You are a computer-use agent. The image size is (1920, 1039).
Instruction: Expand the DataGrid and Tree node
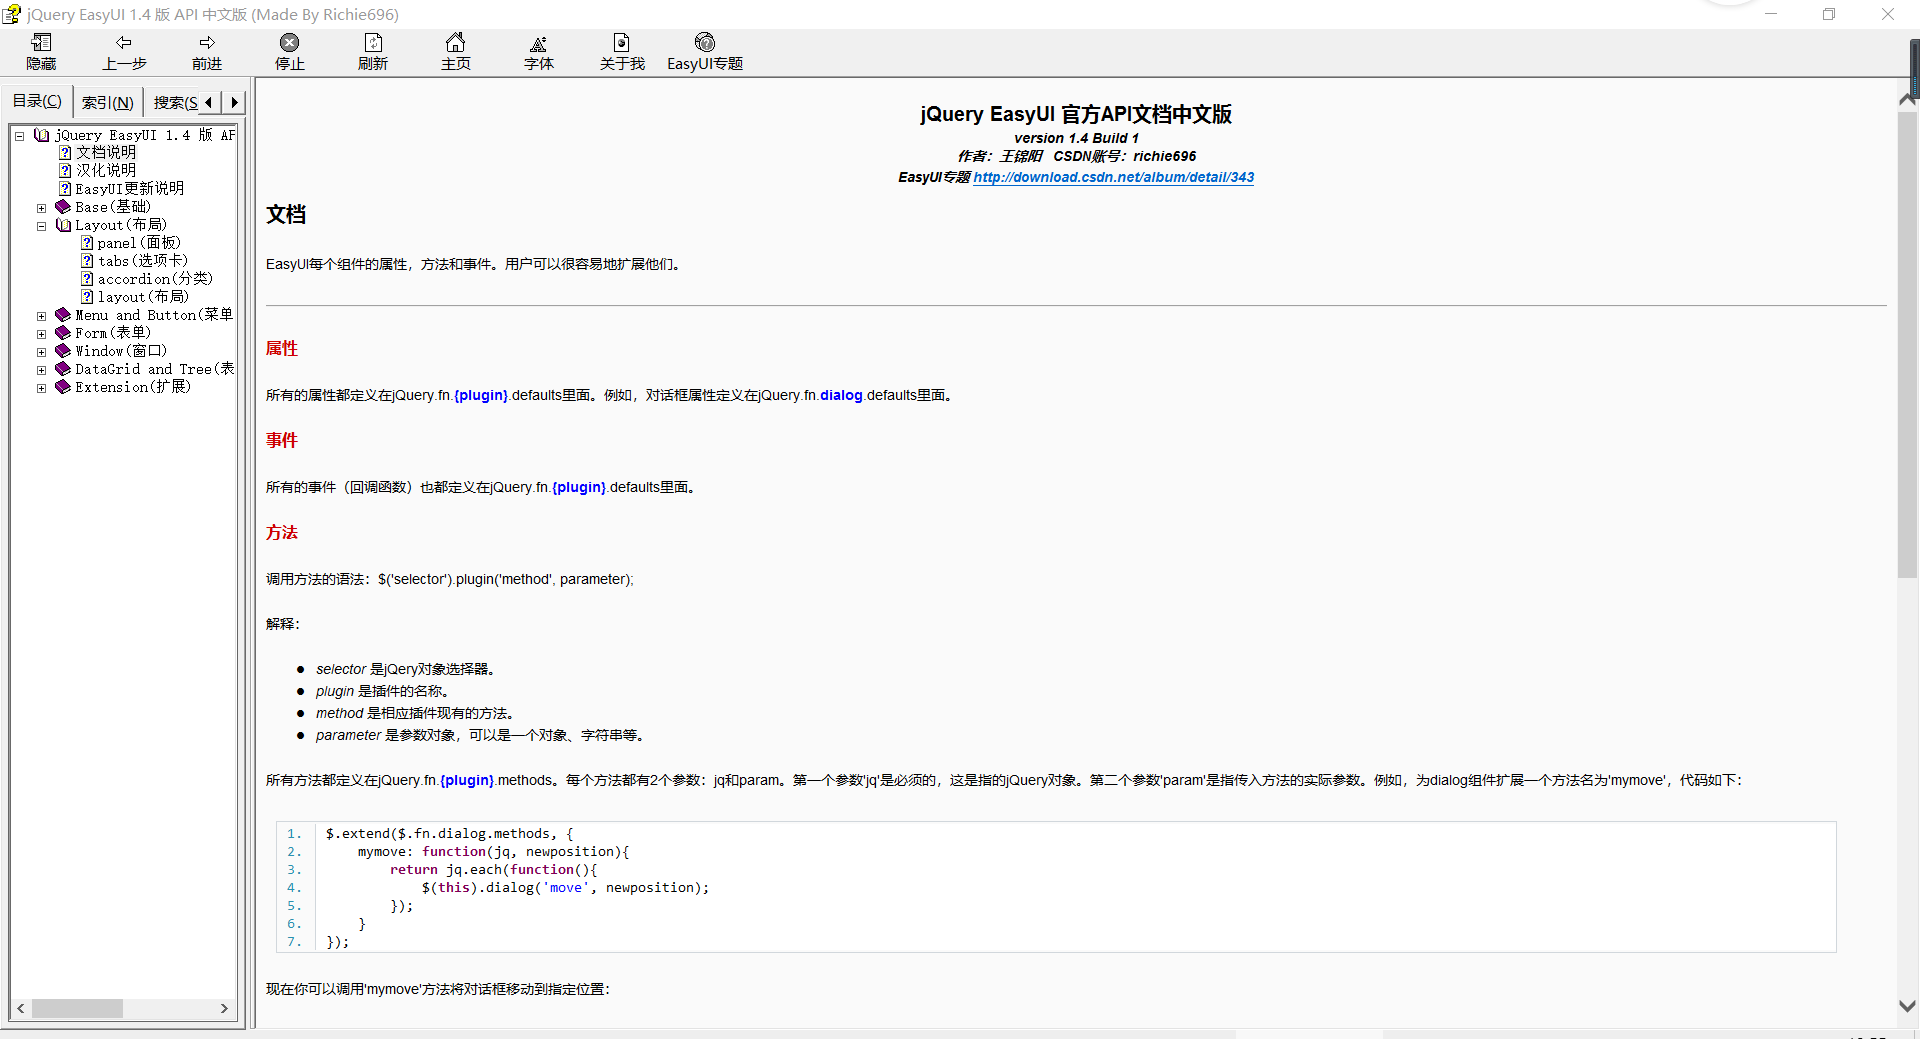tap(41, 370)
